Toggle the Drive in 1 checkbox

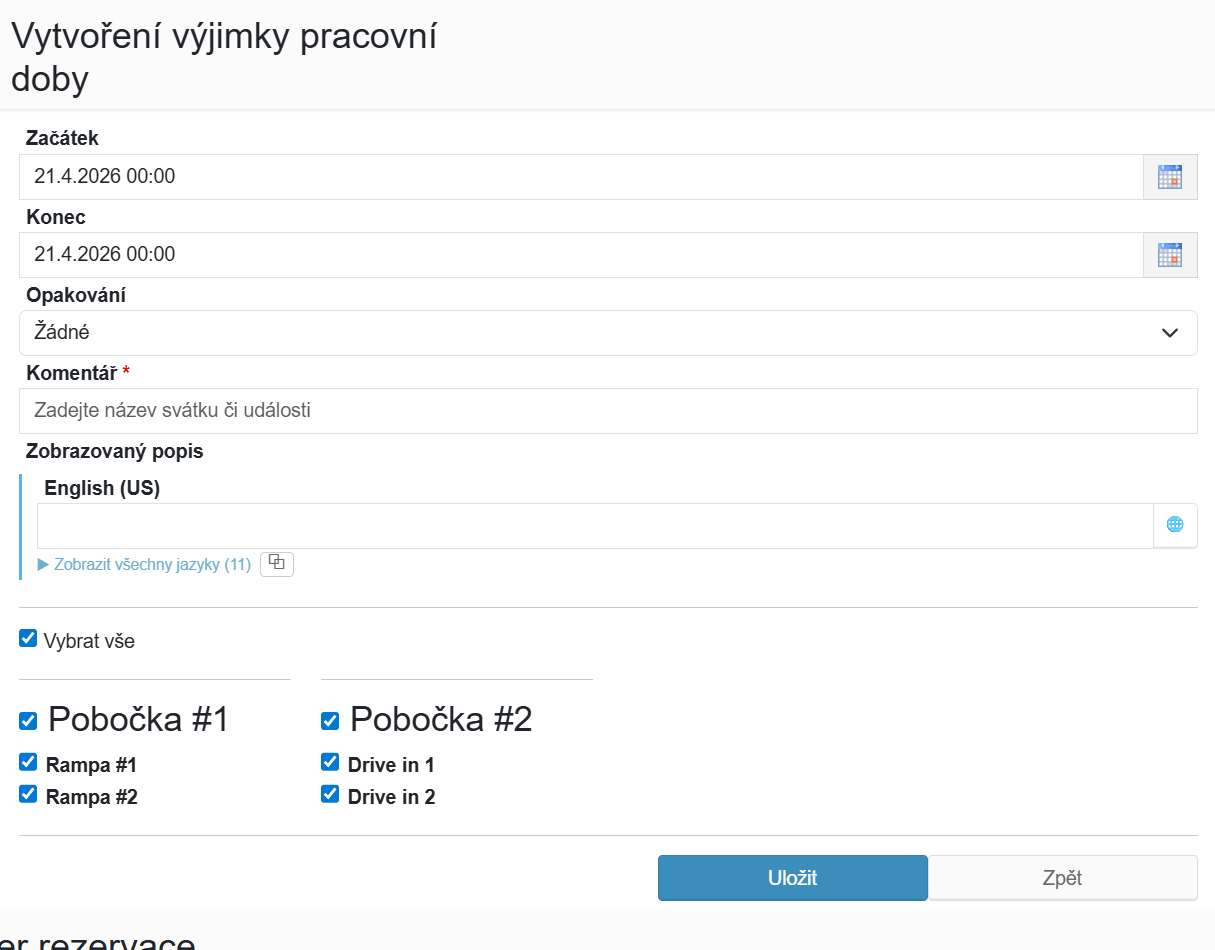pyautogui.click(x=330, y=762)
